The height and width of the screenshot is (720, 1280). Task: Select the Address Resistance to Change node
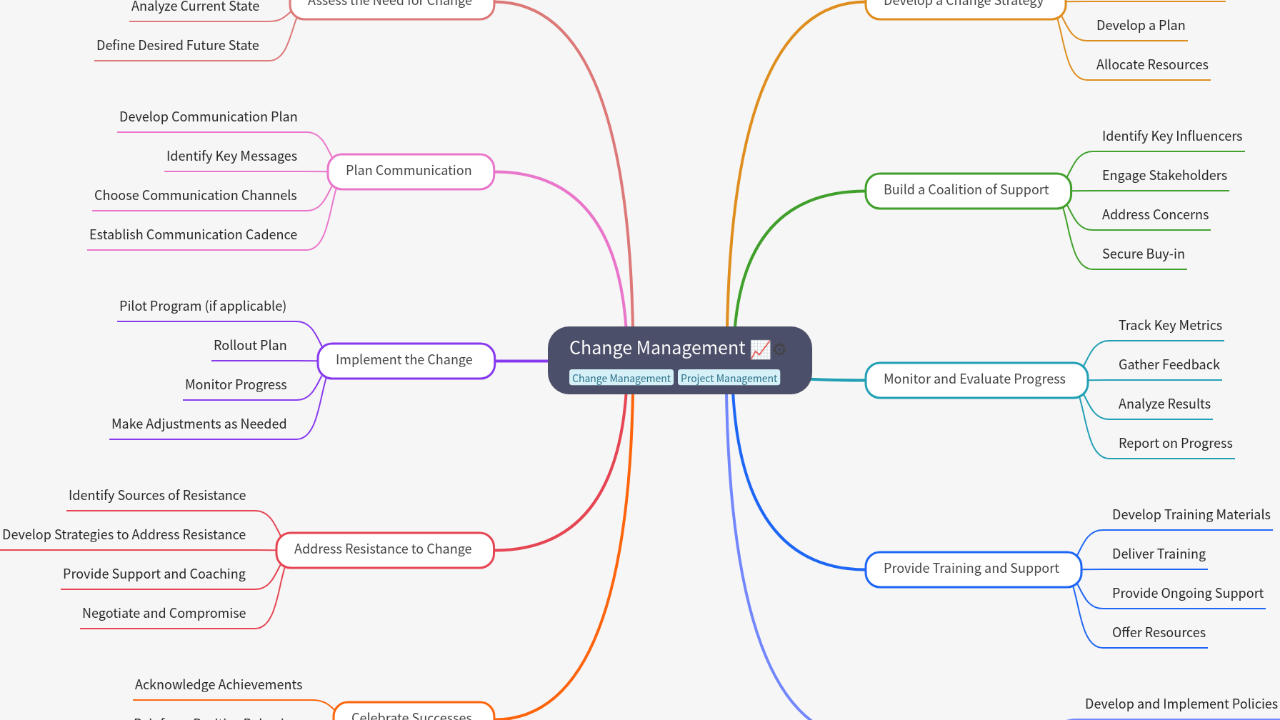[x=383, y=549]
